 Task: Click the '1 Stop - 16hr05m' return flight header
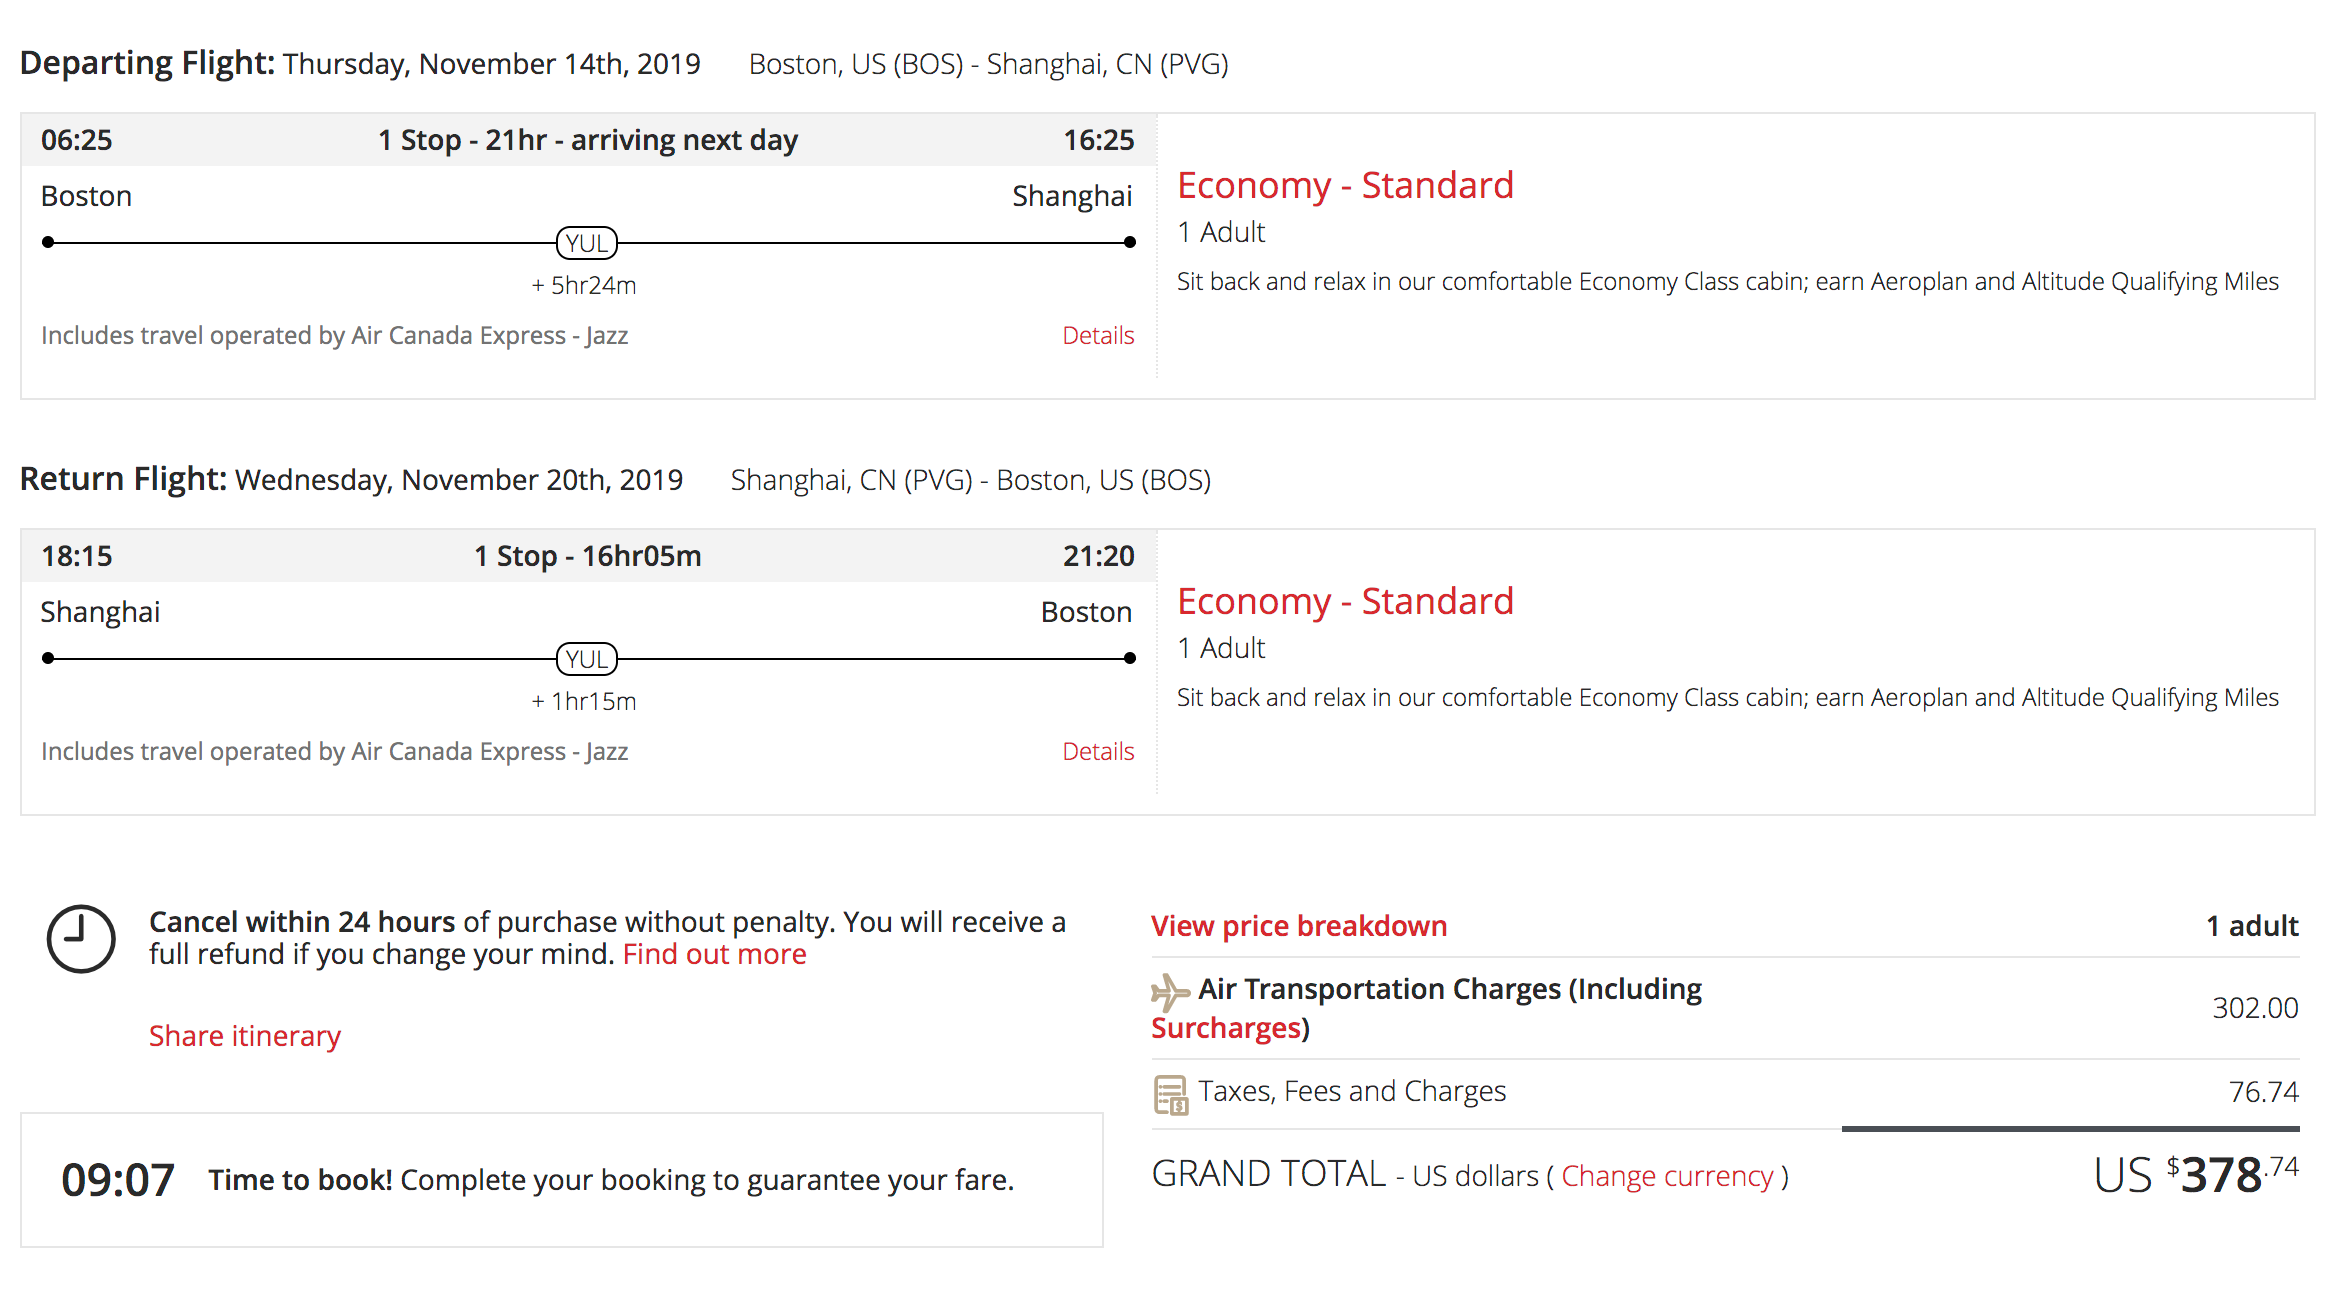(x=588, y=557)
